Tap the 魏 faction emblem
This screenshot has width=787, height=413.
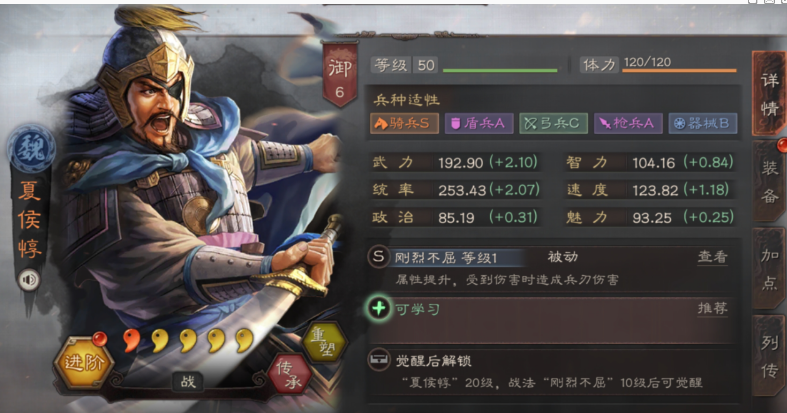click(32, 150)
